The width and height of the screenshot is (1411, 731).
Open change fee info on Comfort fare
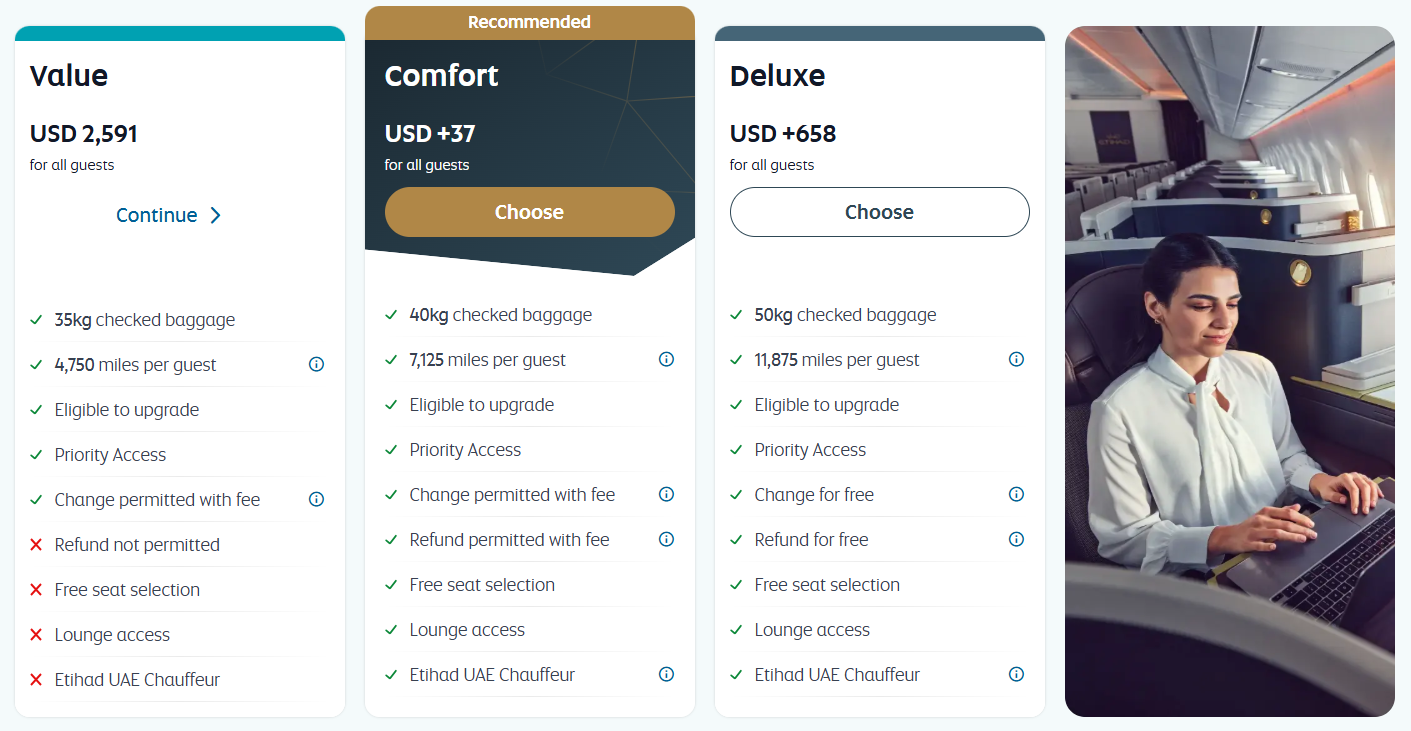[666, 494]
